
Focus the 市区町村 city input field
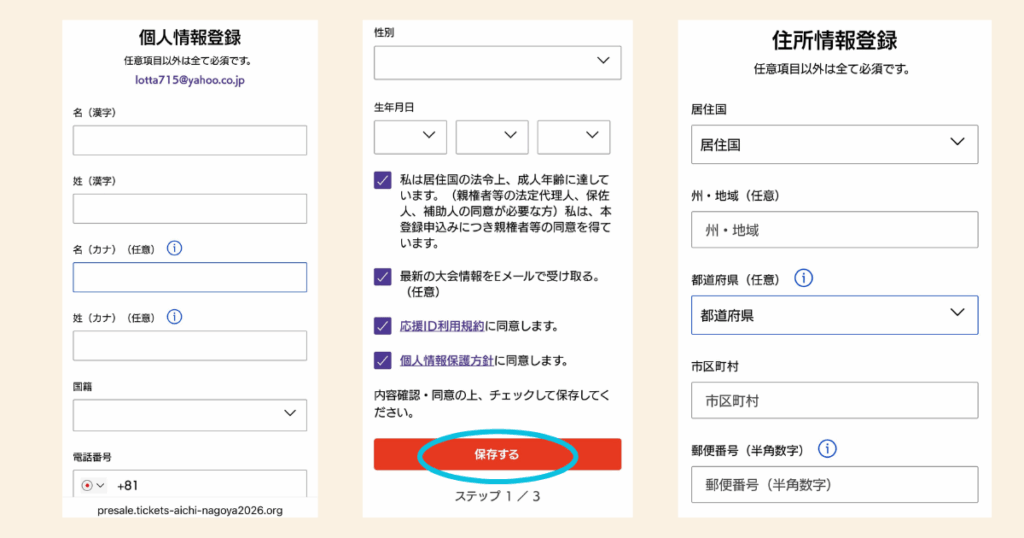pos(834,400)
